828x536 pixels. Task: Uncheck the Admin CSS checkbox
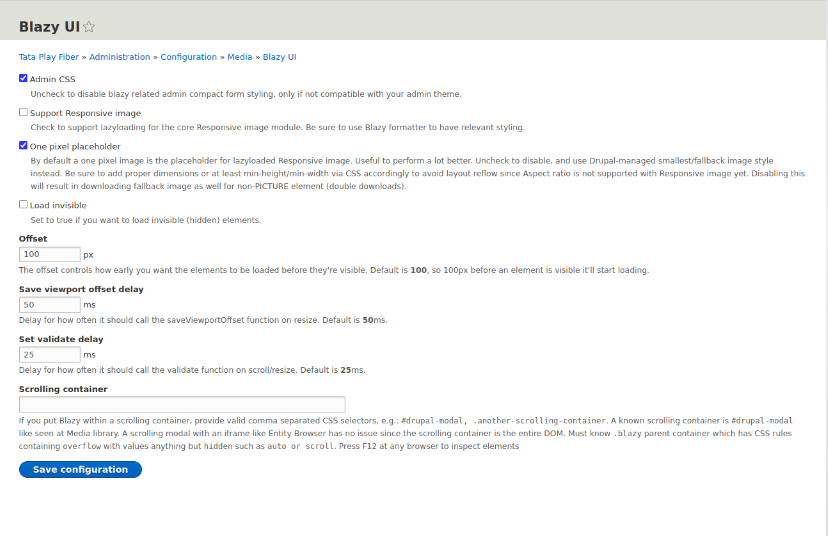(x=23, y=78)
